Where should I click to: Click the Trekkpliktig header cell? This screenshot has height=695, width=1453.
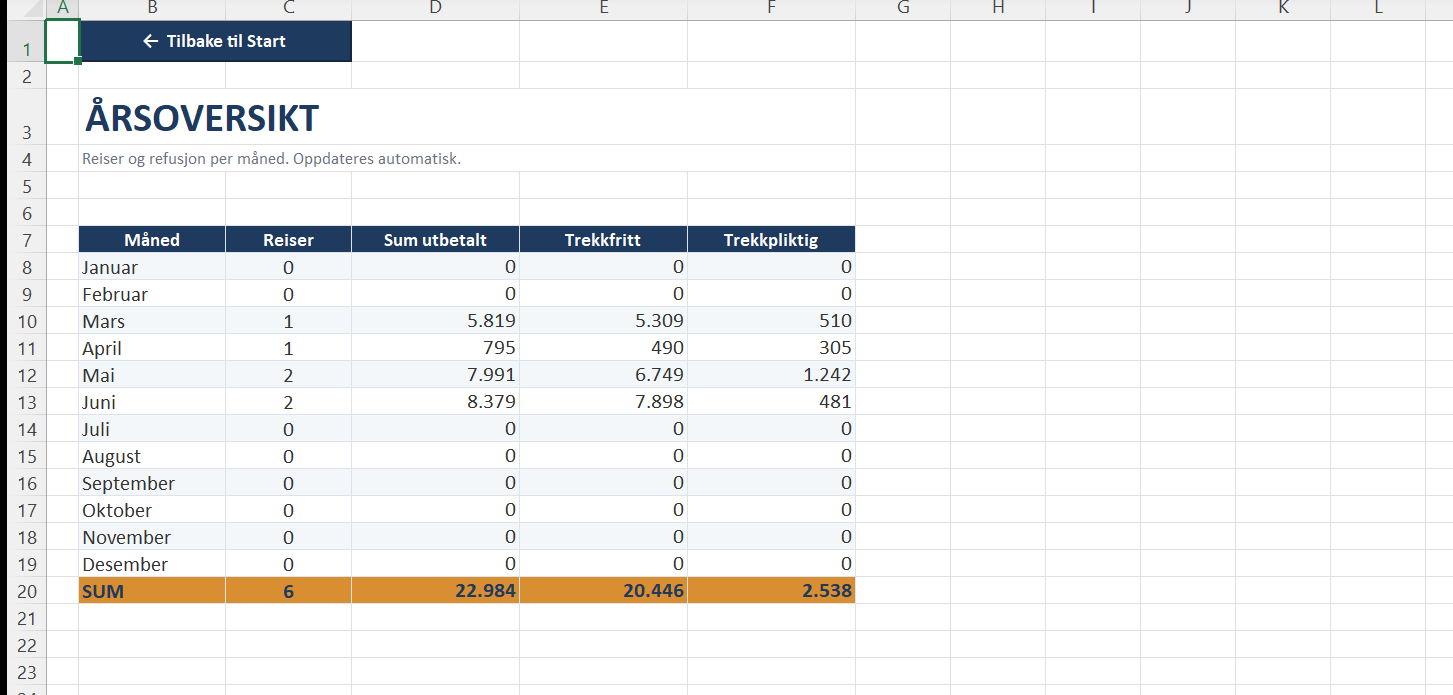(771, 240)
